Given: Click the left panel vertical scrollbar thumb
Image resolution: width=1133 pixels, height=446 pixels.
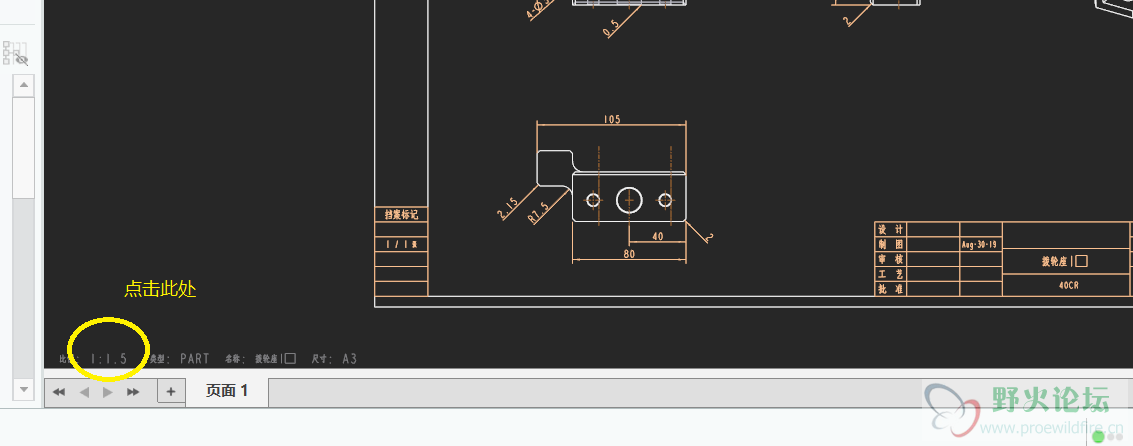Looking at the screenshot, I should coord(24,147).
